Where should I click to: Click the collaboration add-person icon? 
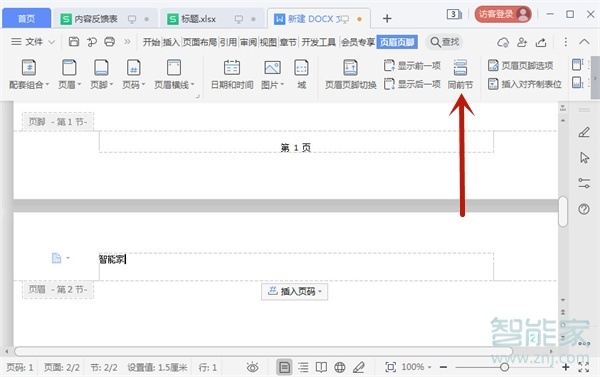(x=522, y=42)
